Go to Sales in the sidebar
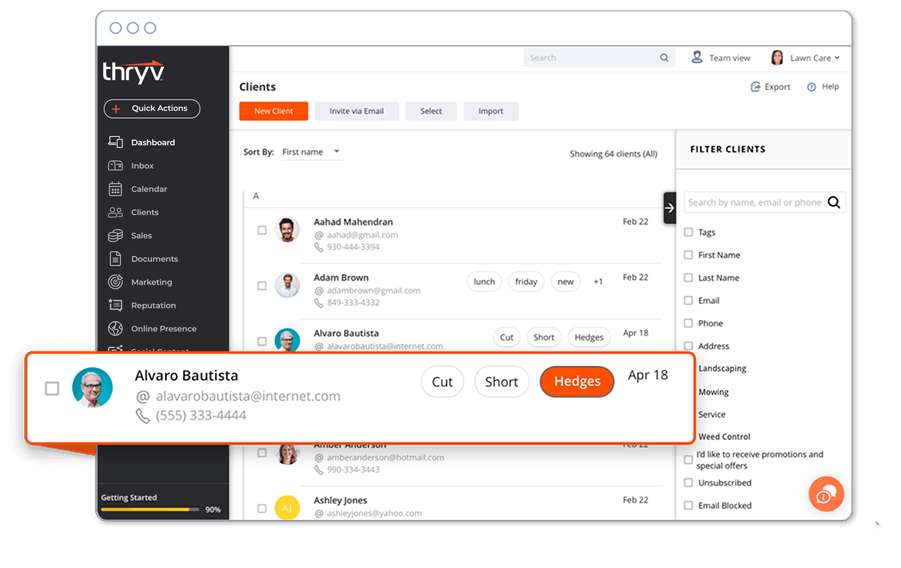Viewport: 901px width, 568px height. click(x=141, y=235)
